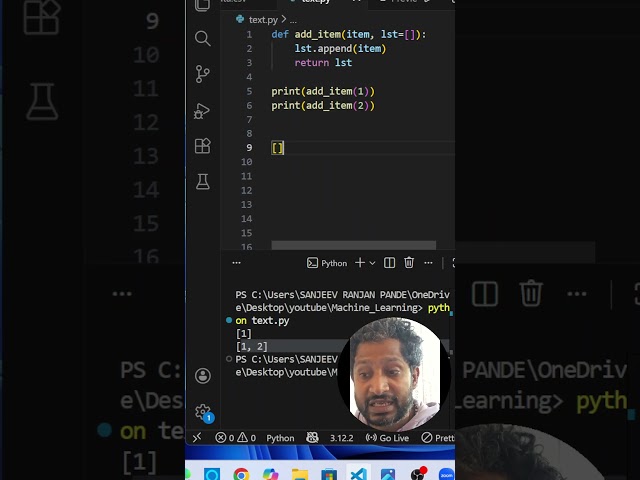640x480 pixels.
Task: Open the launch profile dropdown beside plus
Action: (372, 263)
